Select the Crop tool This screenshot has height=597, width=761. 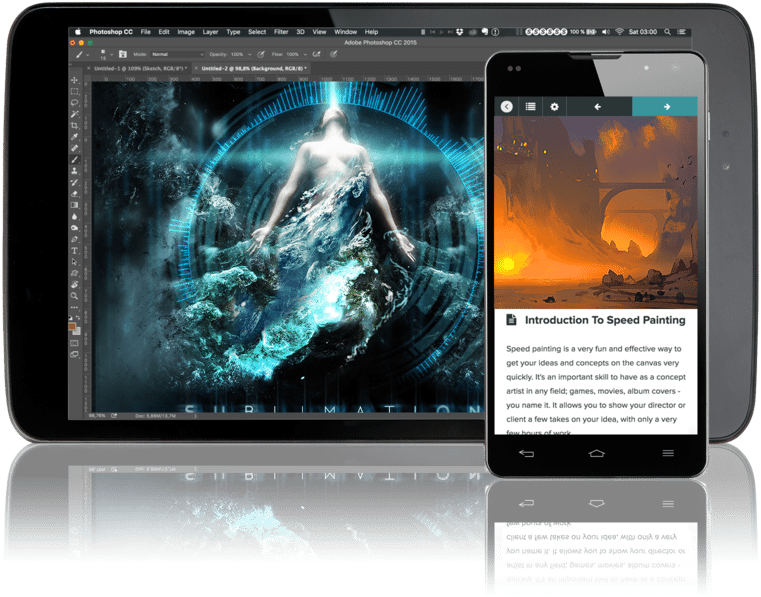tap(74, 126)
